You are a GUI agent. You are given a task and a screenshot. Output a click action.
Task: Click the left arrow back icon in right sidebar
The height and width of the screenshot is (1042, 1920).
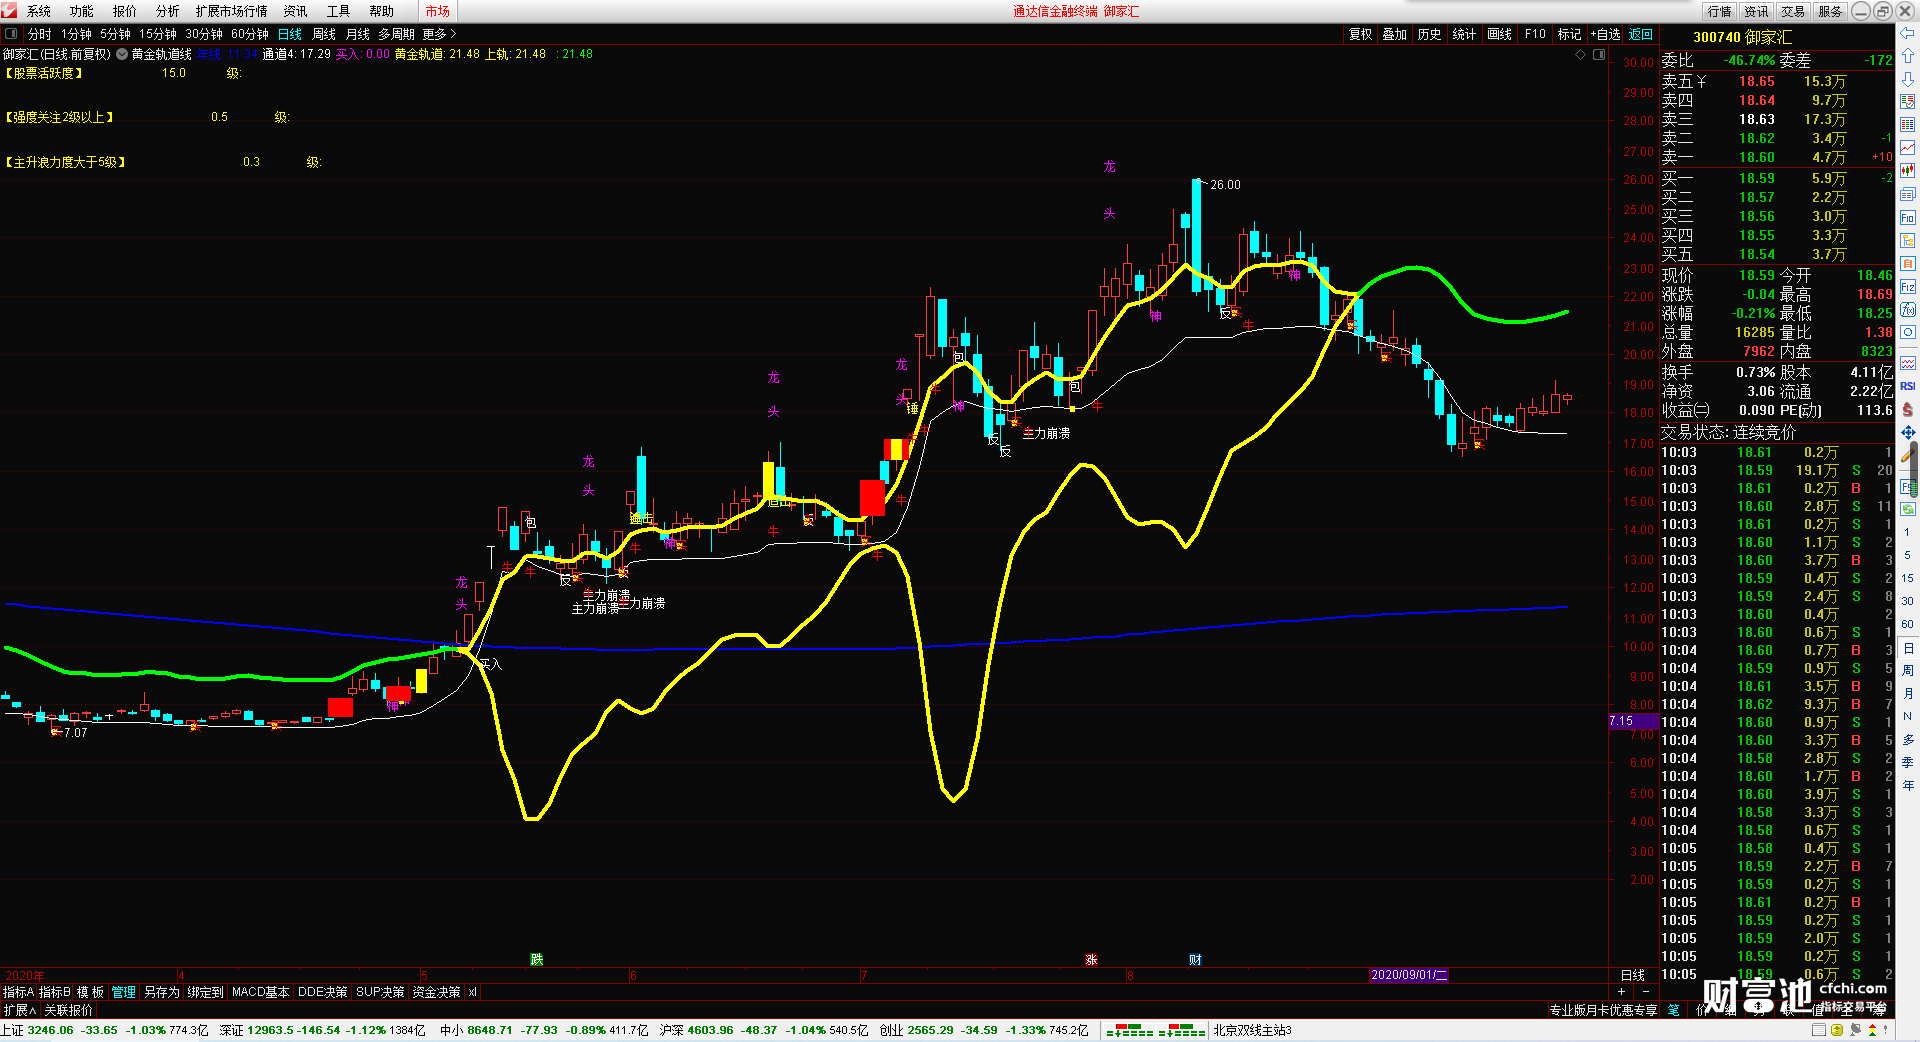pos(1908,34)
